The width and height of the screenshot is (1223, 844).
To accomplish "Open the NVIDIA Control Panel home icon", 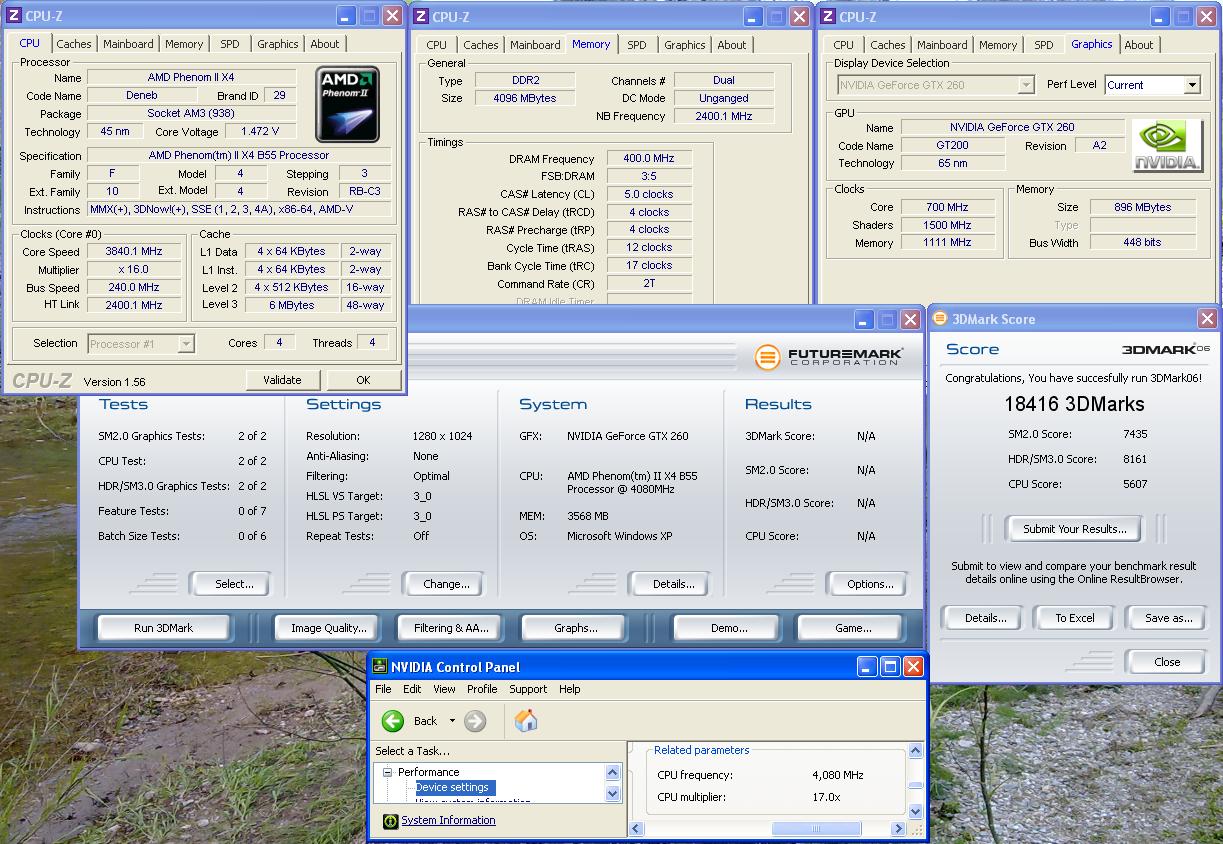I will point(526,721).
